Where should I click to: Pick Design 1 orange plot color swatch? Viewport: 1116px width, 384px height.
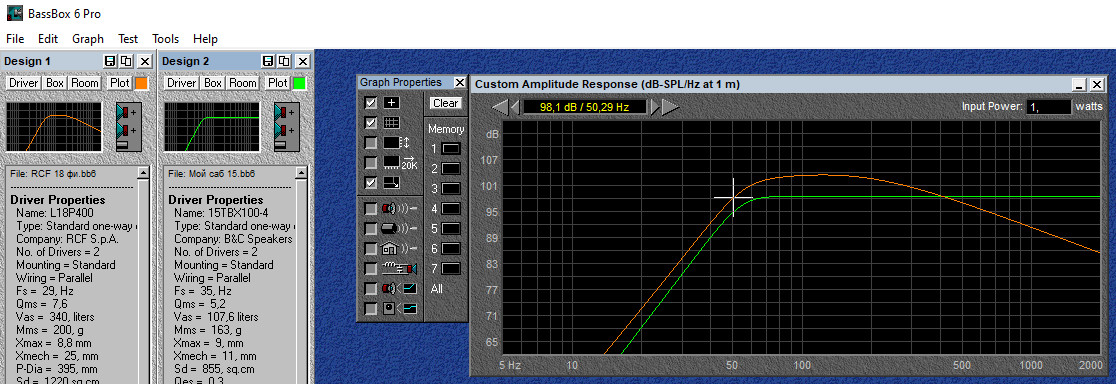click(142, 83)
